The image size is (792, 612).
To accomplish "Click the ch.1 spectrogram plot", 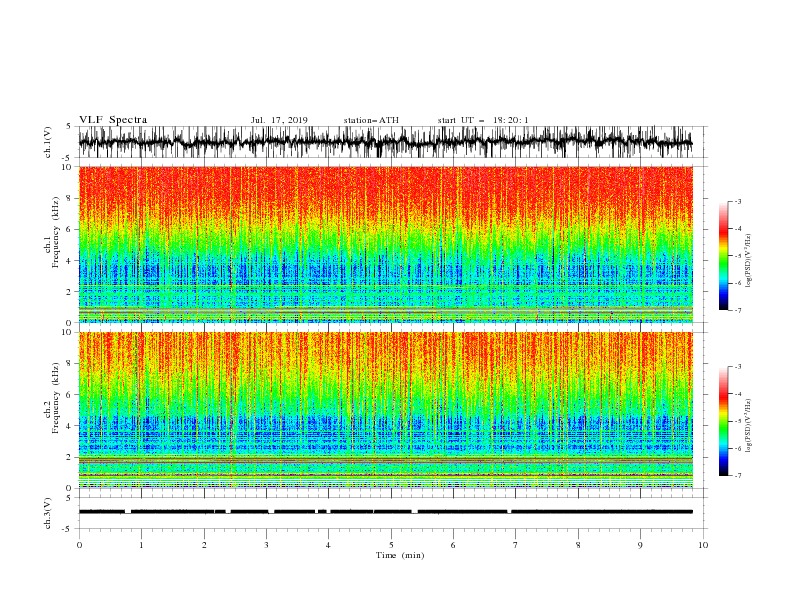I will point(386,244).
